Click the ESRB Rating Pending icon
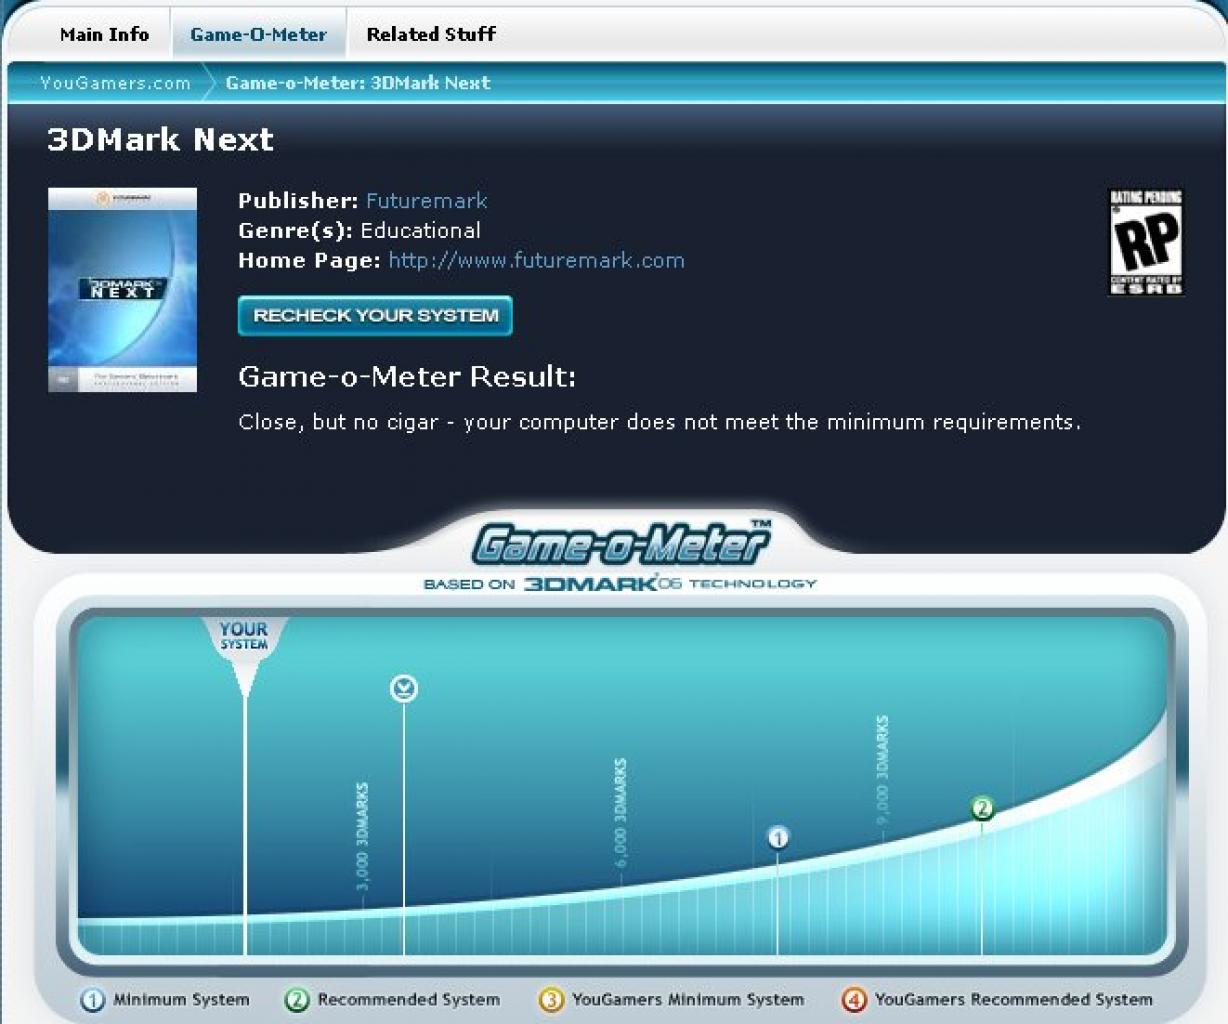1228x1024 pixels. coord(1146,242)
